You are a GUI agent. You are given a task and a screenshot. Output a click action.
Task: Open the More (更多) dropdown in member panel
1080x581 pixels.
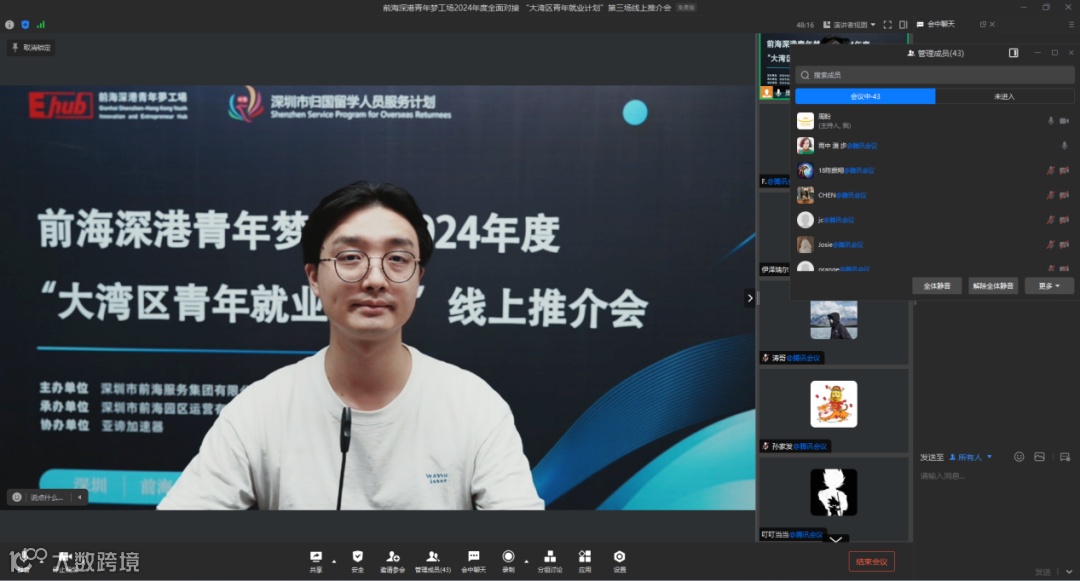point(1049,286)
